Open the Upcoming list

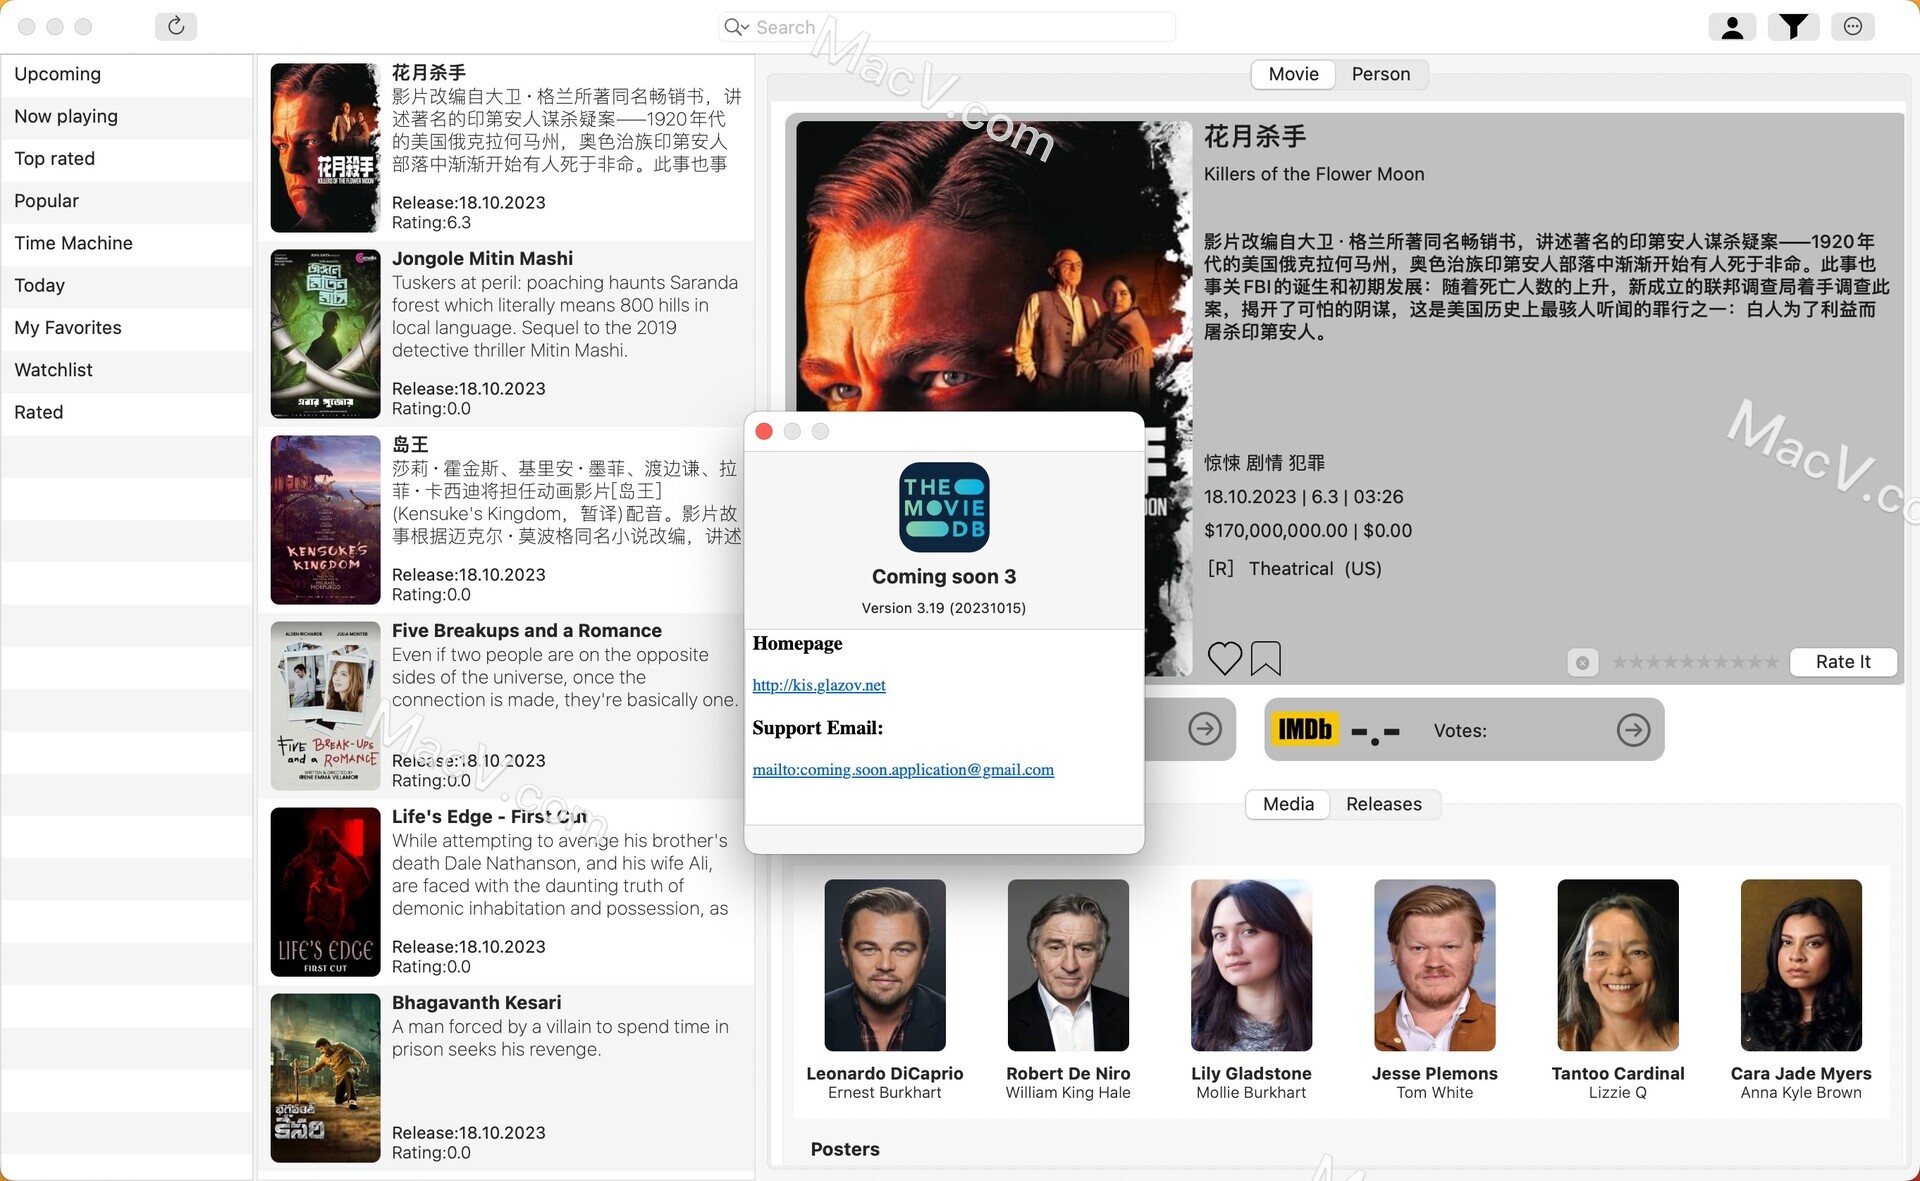(x=126, y=74)
